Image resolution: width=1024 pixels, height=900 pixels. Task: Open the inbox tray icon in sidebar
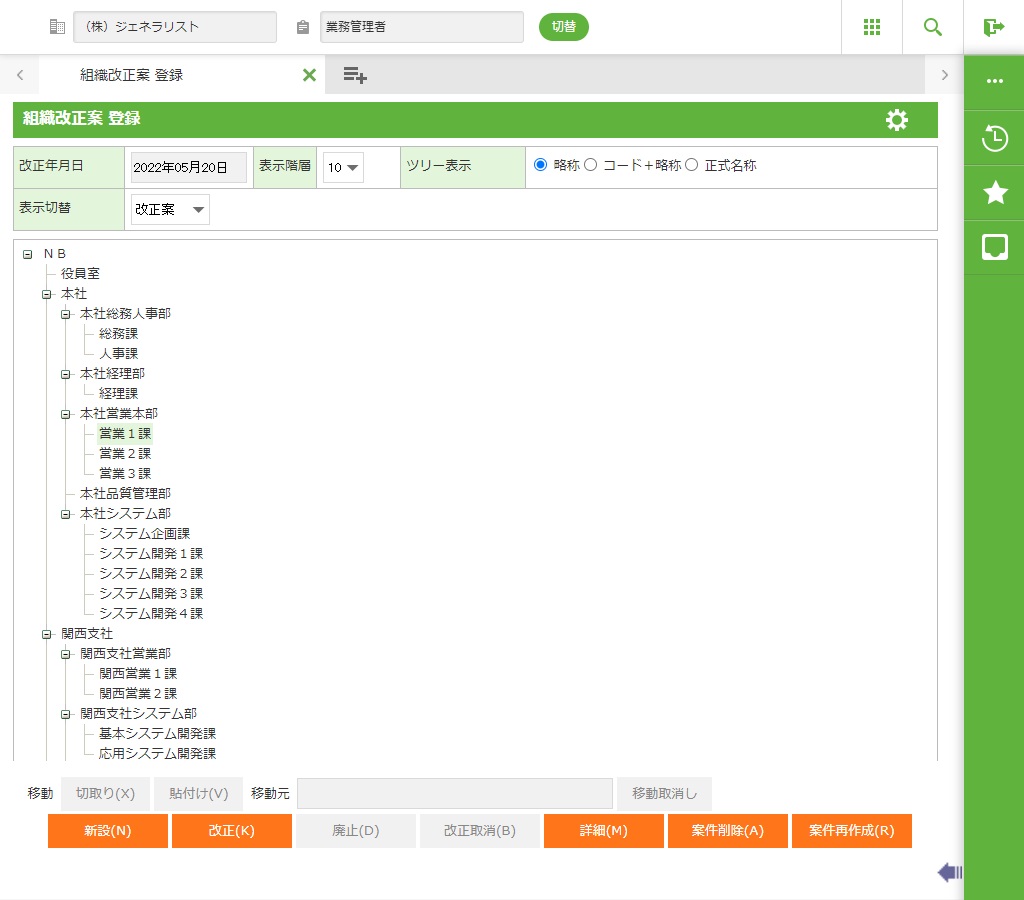tap(994, 247)
